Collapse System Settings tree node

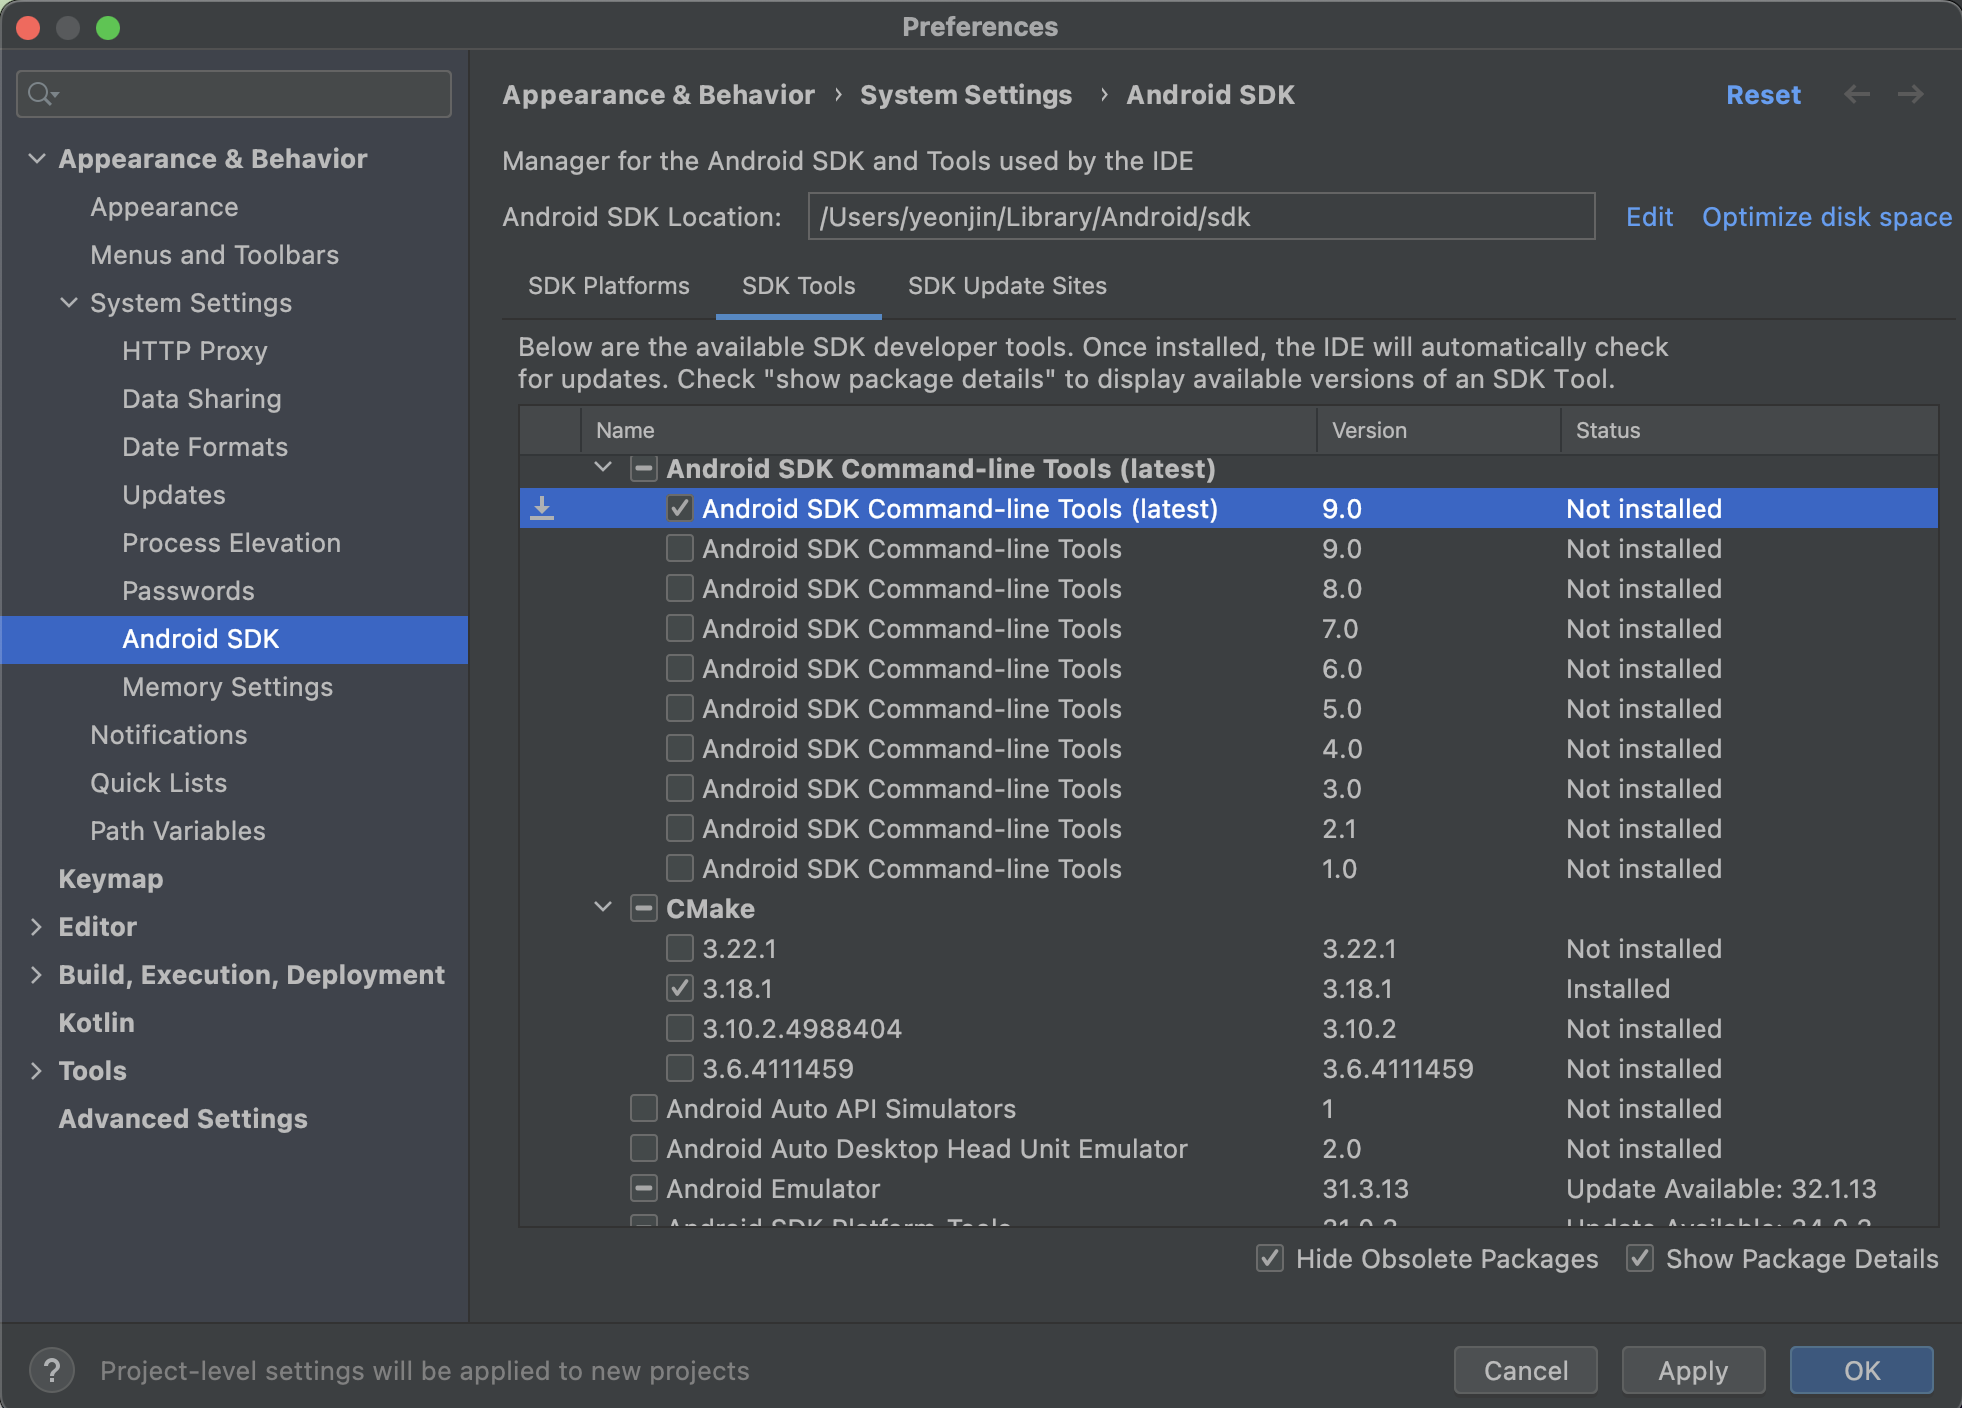click(x=69, y=302)
